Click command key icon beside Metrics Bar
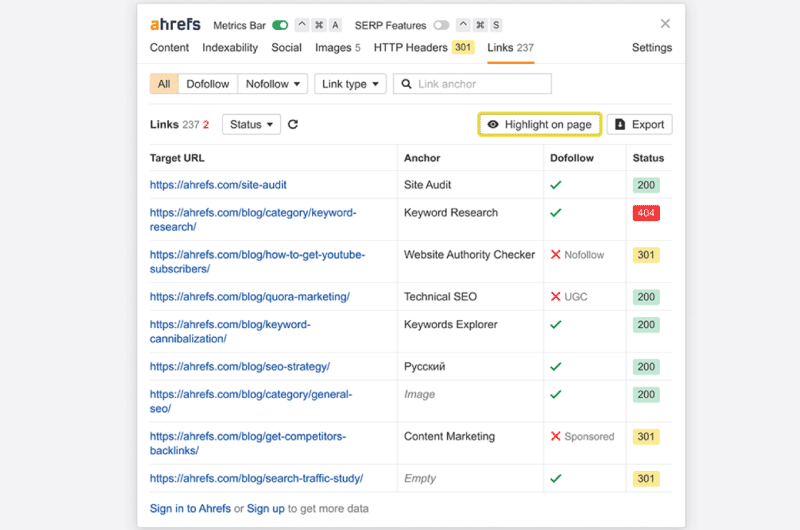 tap(319, 25)
